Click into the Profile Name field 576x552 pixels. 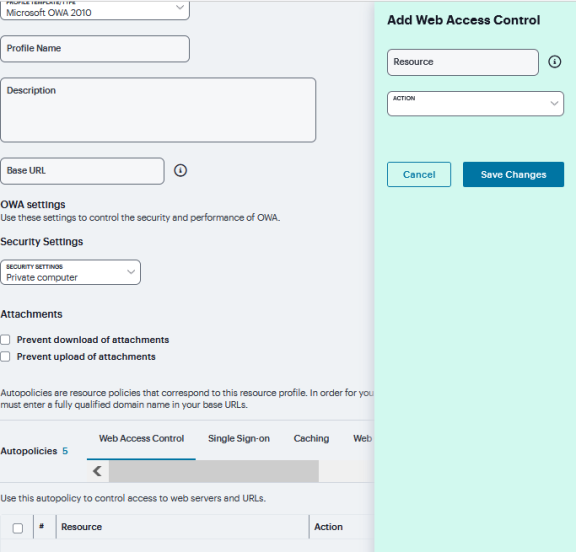[95, 48]
